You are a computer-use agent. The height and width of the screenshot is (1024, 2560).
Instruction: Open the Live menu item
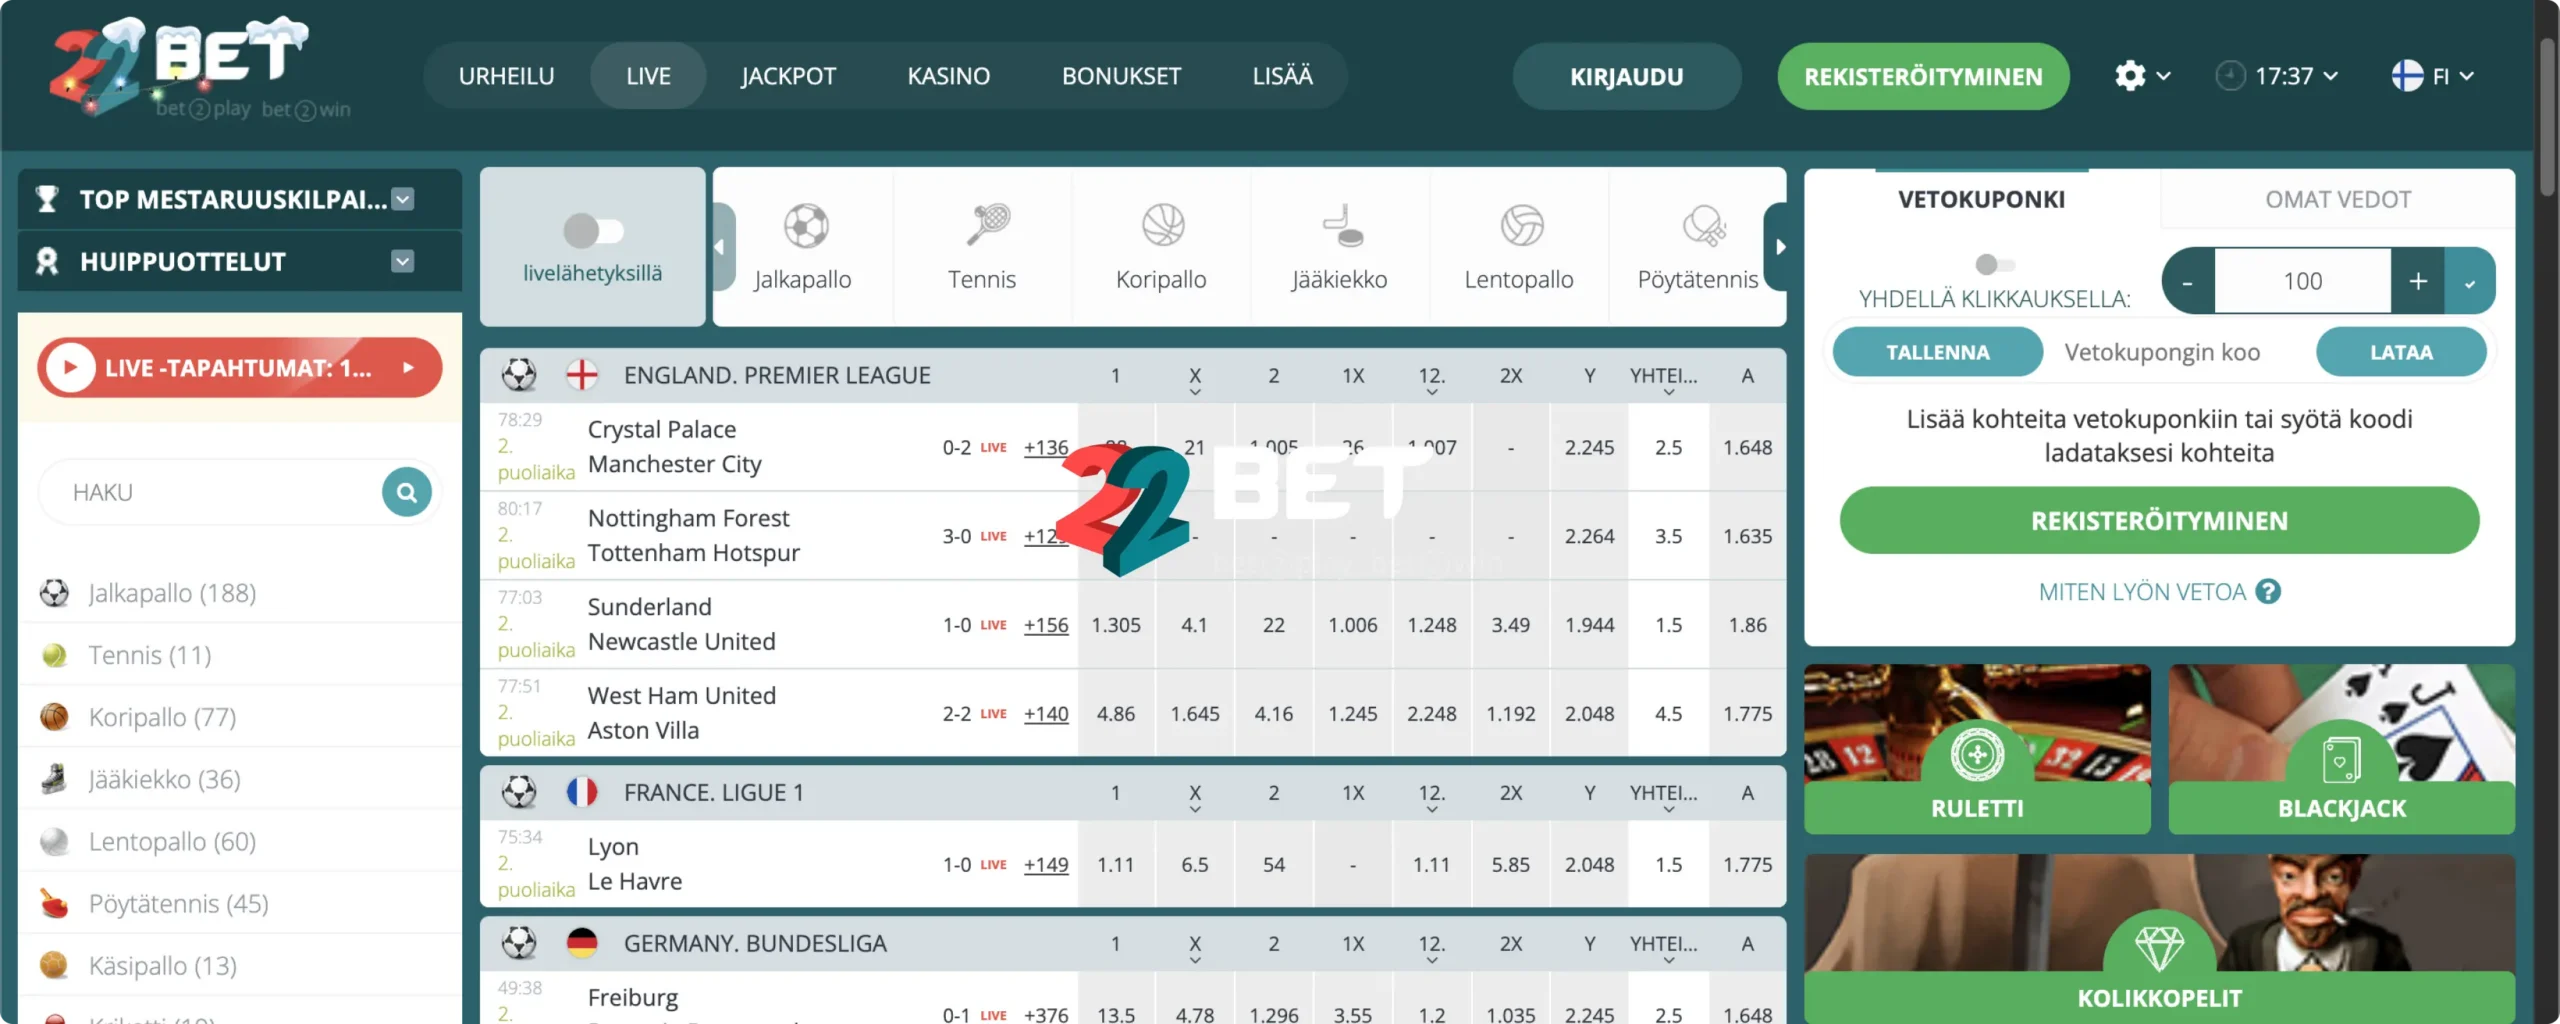[648, 76]
